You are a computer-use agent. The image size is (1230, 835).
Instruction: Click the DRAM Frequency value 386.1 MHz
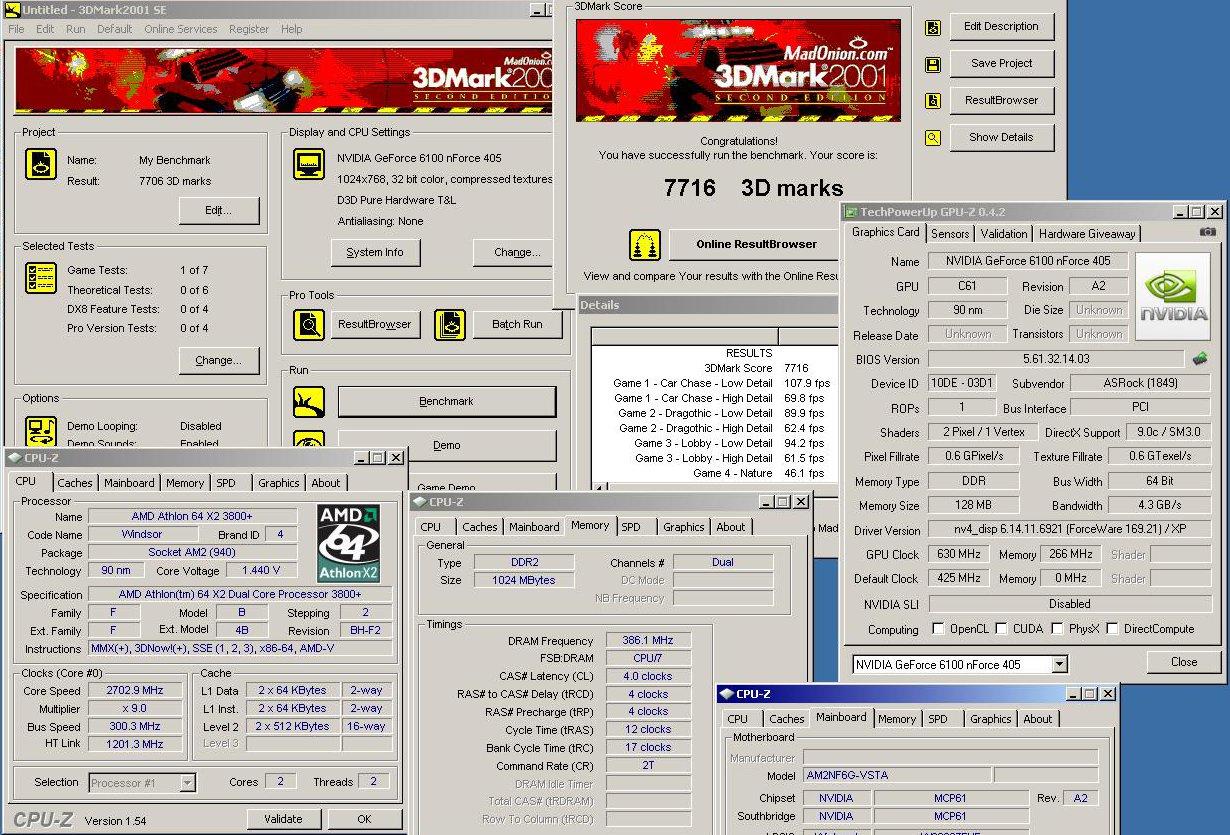pos(647,640)
